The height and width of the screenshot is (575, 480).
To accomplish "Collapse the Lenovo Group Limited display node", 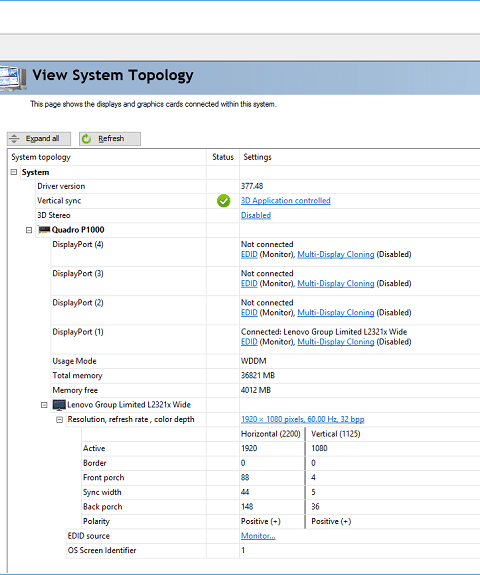I will tap(44, 405).
